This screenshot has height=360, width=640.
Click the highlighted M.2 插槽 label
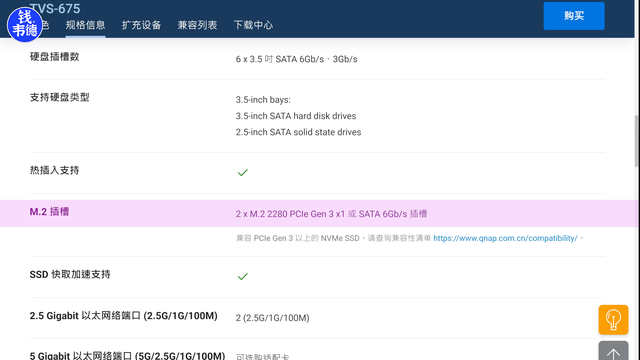49,212
